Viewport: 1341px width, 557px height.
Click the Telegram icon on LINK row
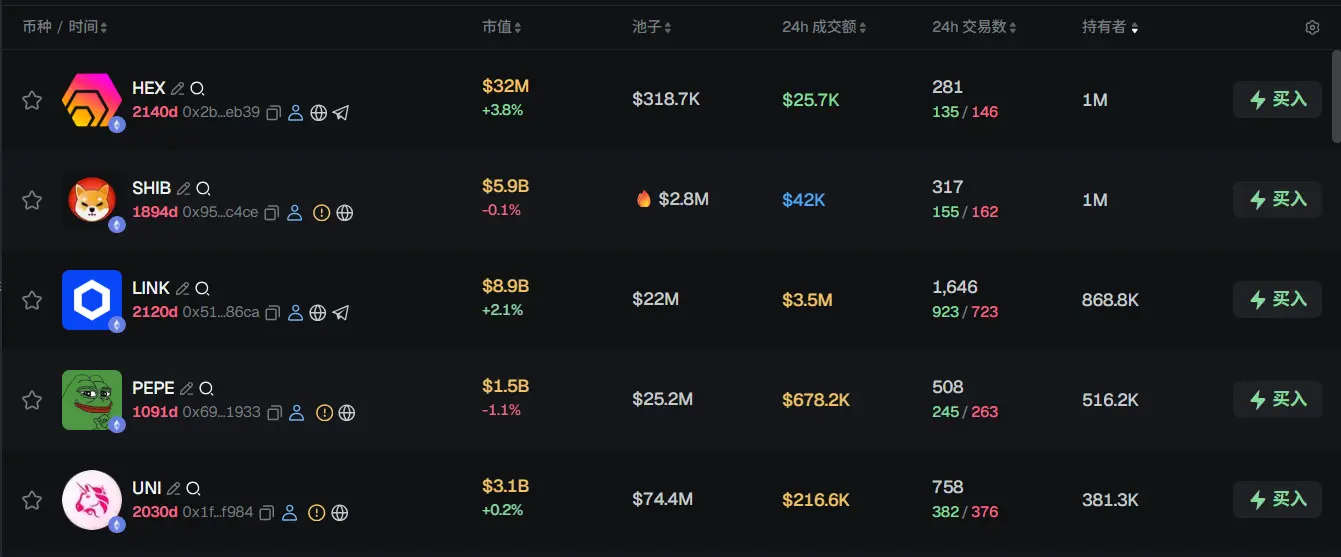[341, 313]
